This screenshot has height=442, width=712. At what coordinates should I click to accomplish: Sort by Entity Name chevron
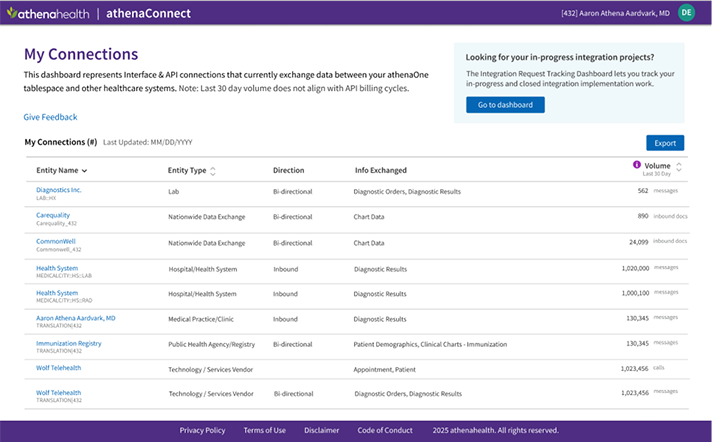click(x=84, y=171)
